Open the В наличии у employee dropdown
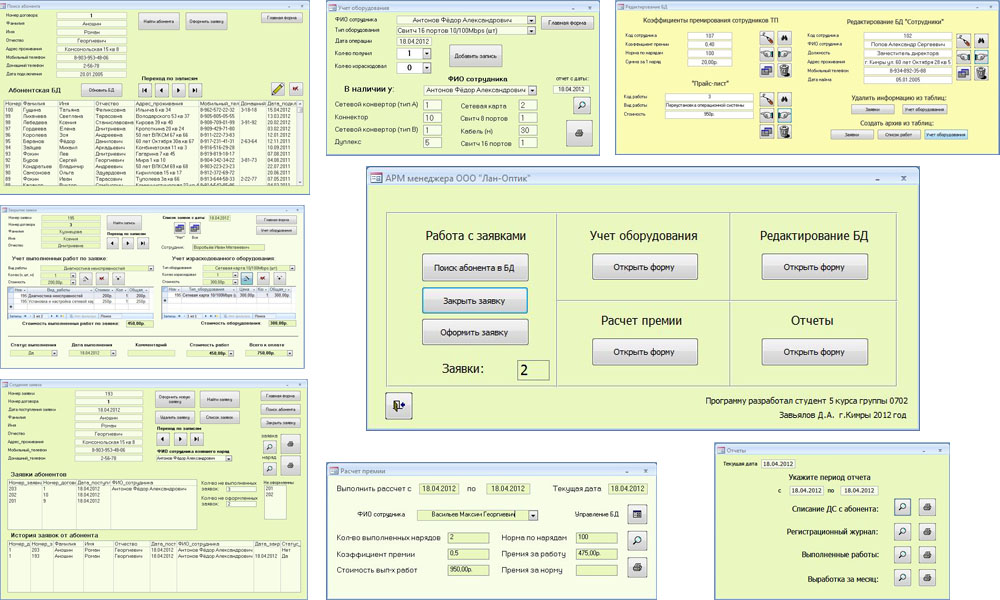 click(533, 91)
